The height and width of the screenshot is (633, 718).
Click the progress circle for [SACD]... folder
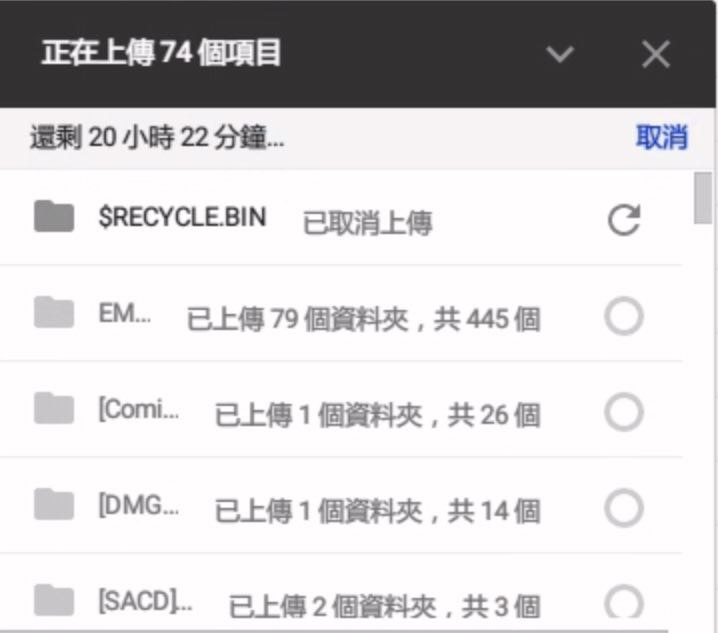click(x=624, y=603)
